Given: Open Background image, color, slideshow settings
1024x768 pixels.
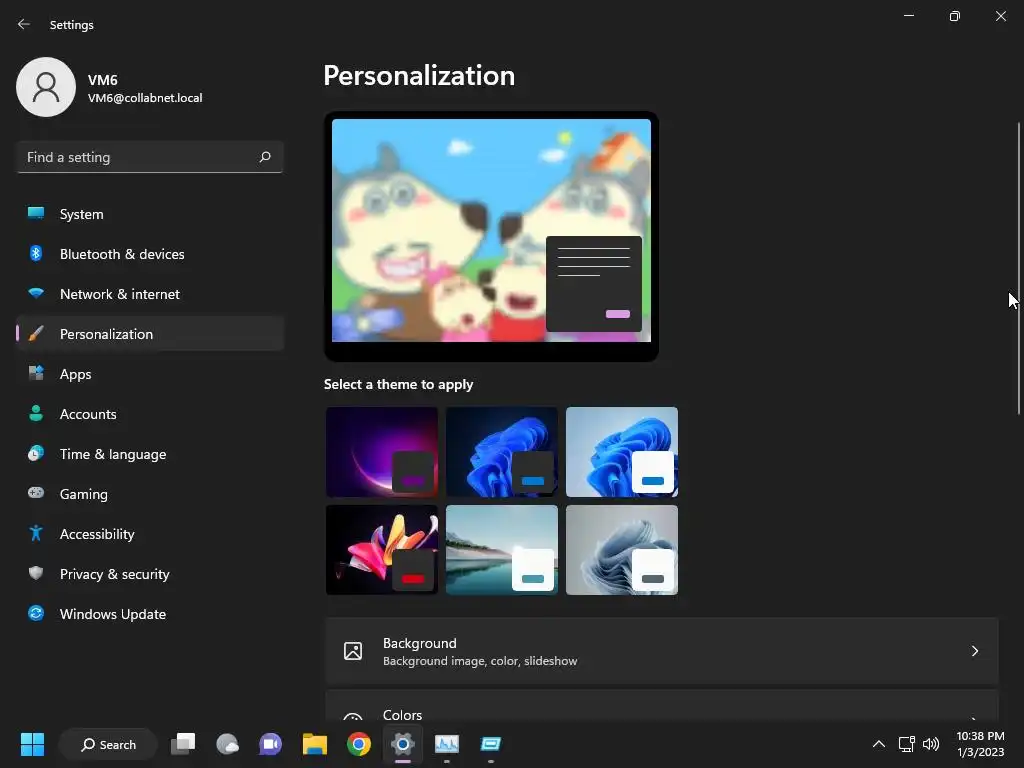Looking at the screenshot, I should click(662, 651).
